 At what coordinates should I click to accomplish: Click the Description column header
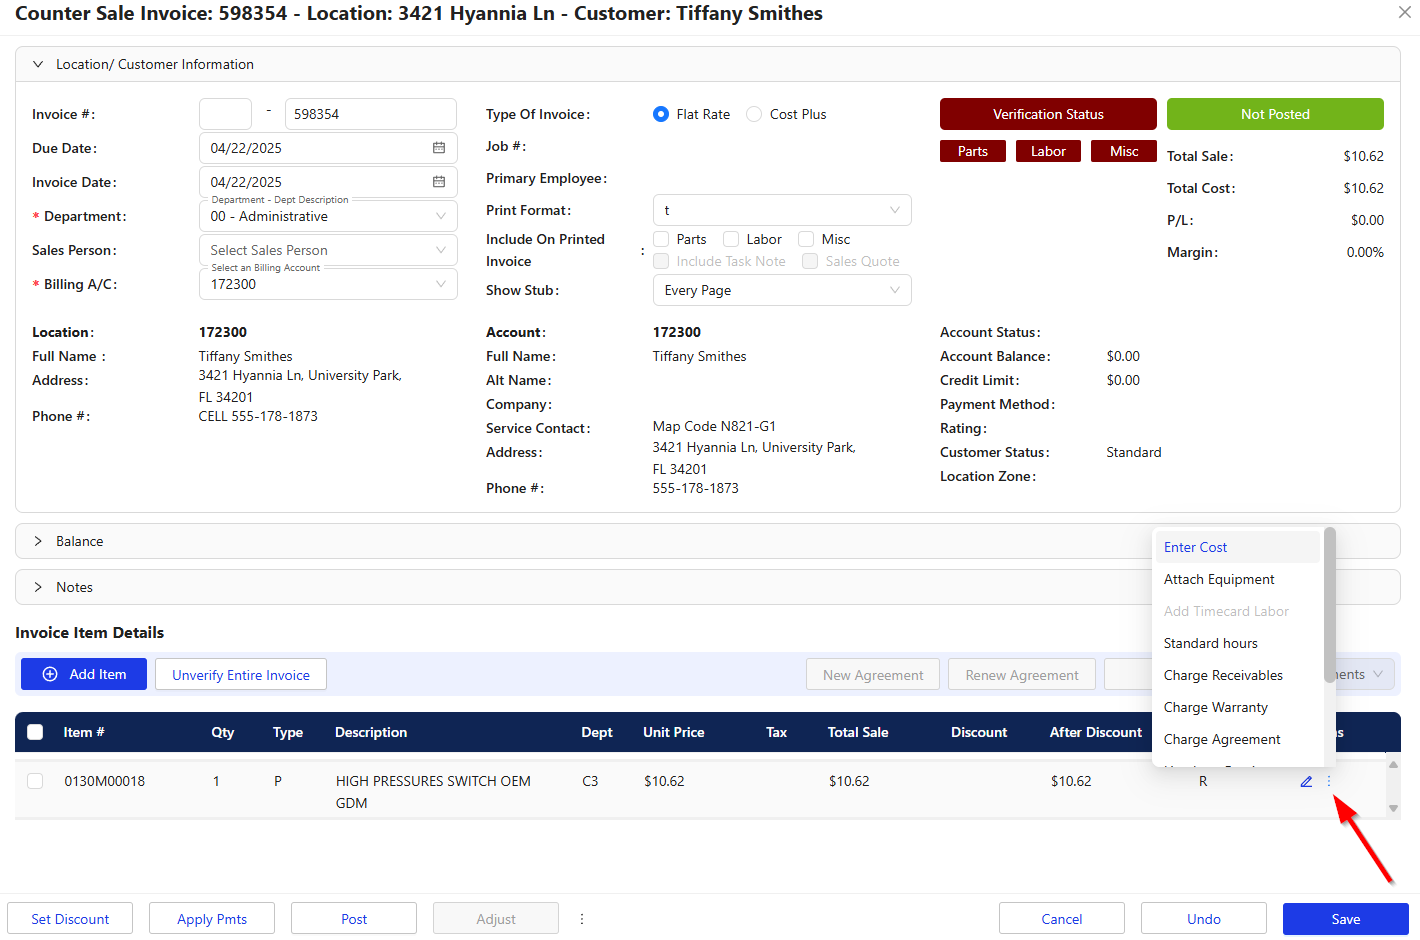click(x=371, y=732)
